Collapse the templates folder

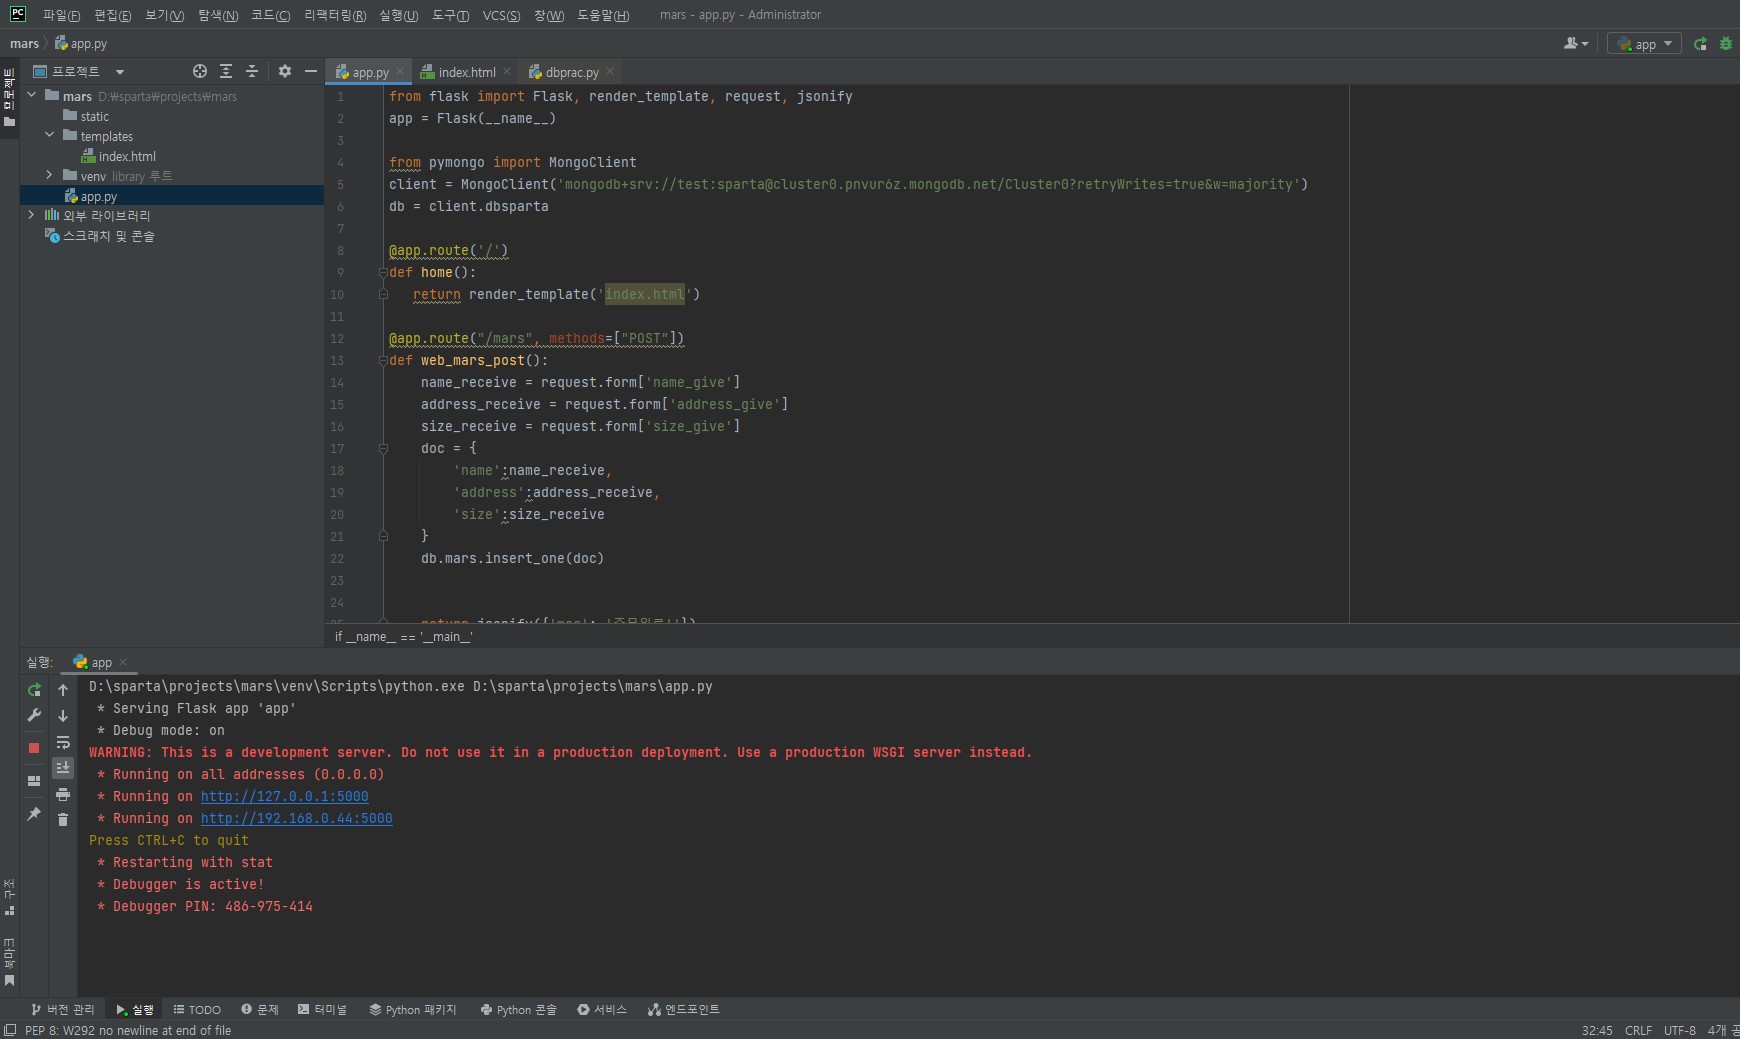point(50,135)
